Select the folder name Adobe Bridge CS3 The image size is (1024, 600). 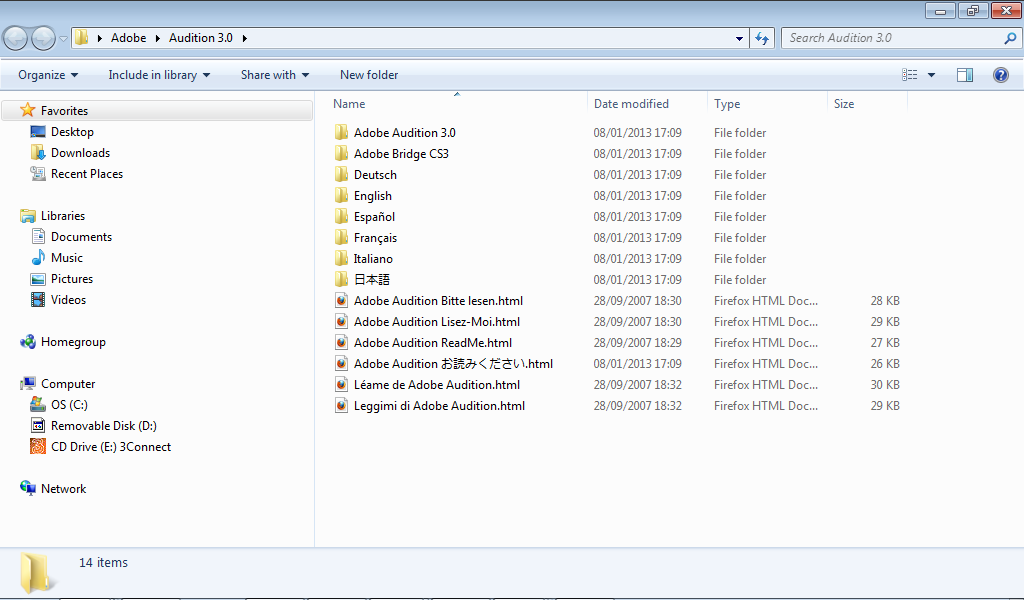401,153
